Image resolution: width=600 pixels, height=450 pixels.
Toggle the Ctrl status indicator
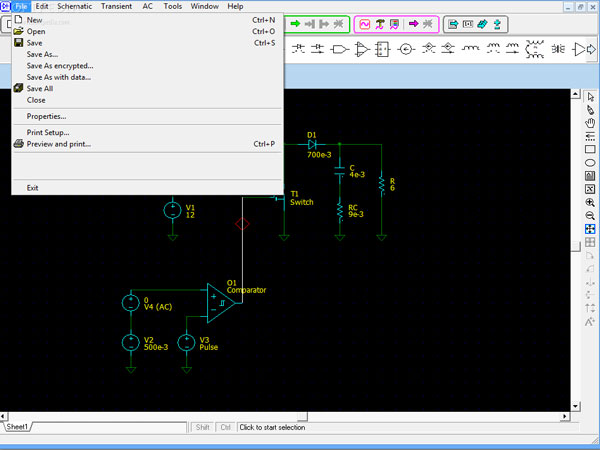pyautogui.click(x=225, y=428)
